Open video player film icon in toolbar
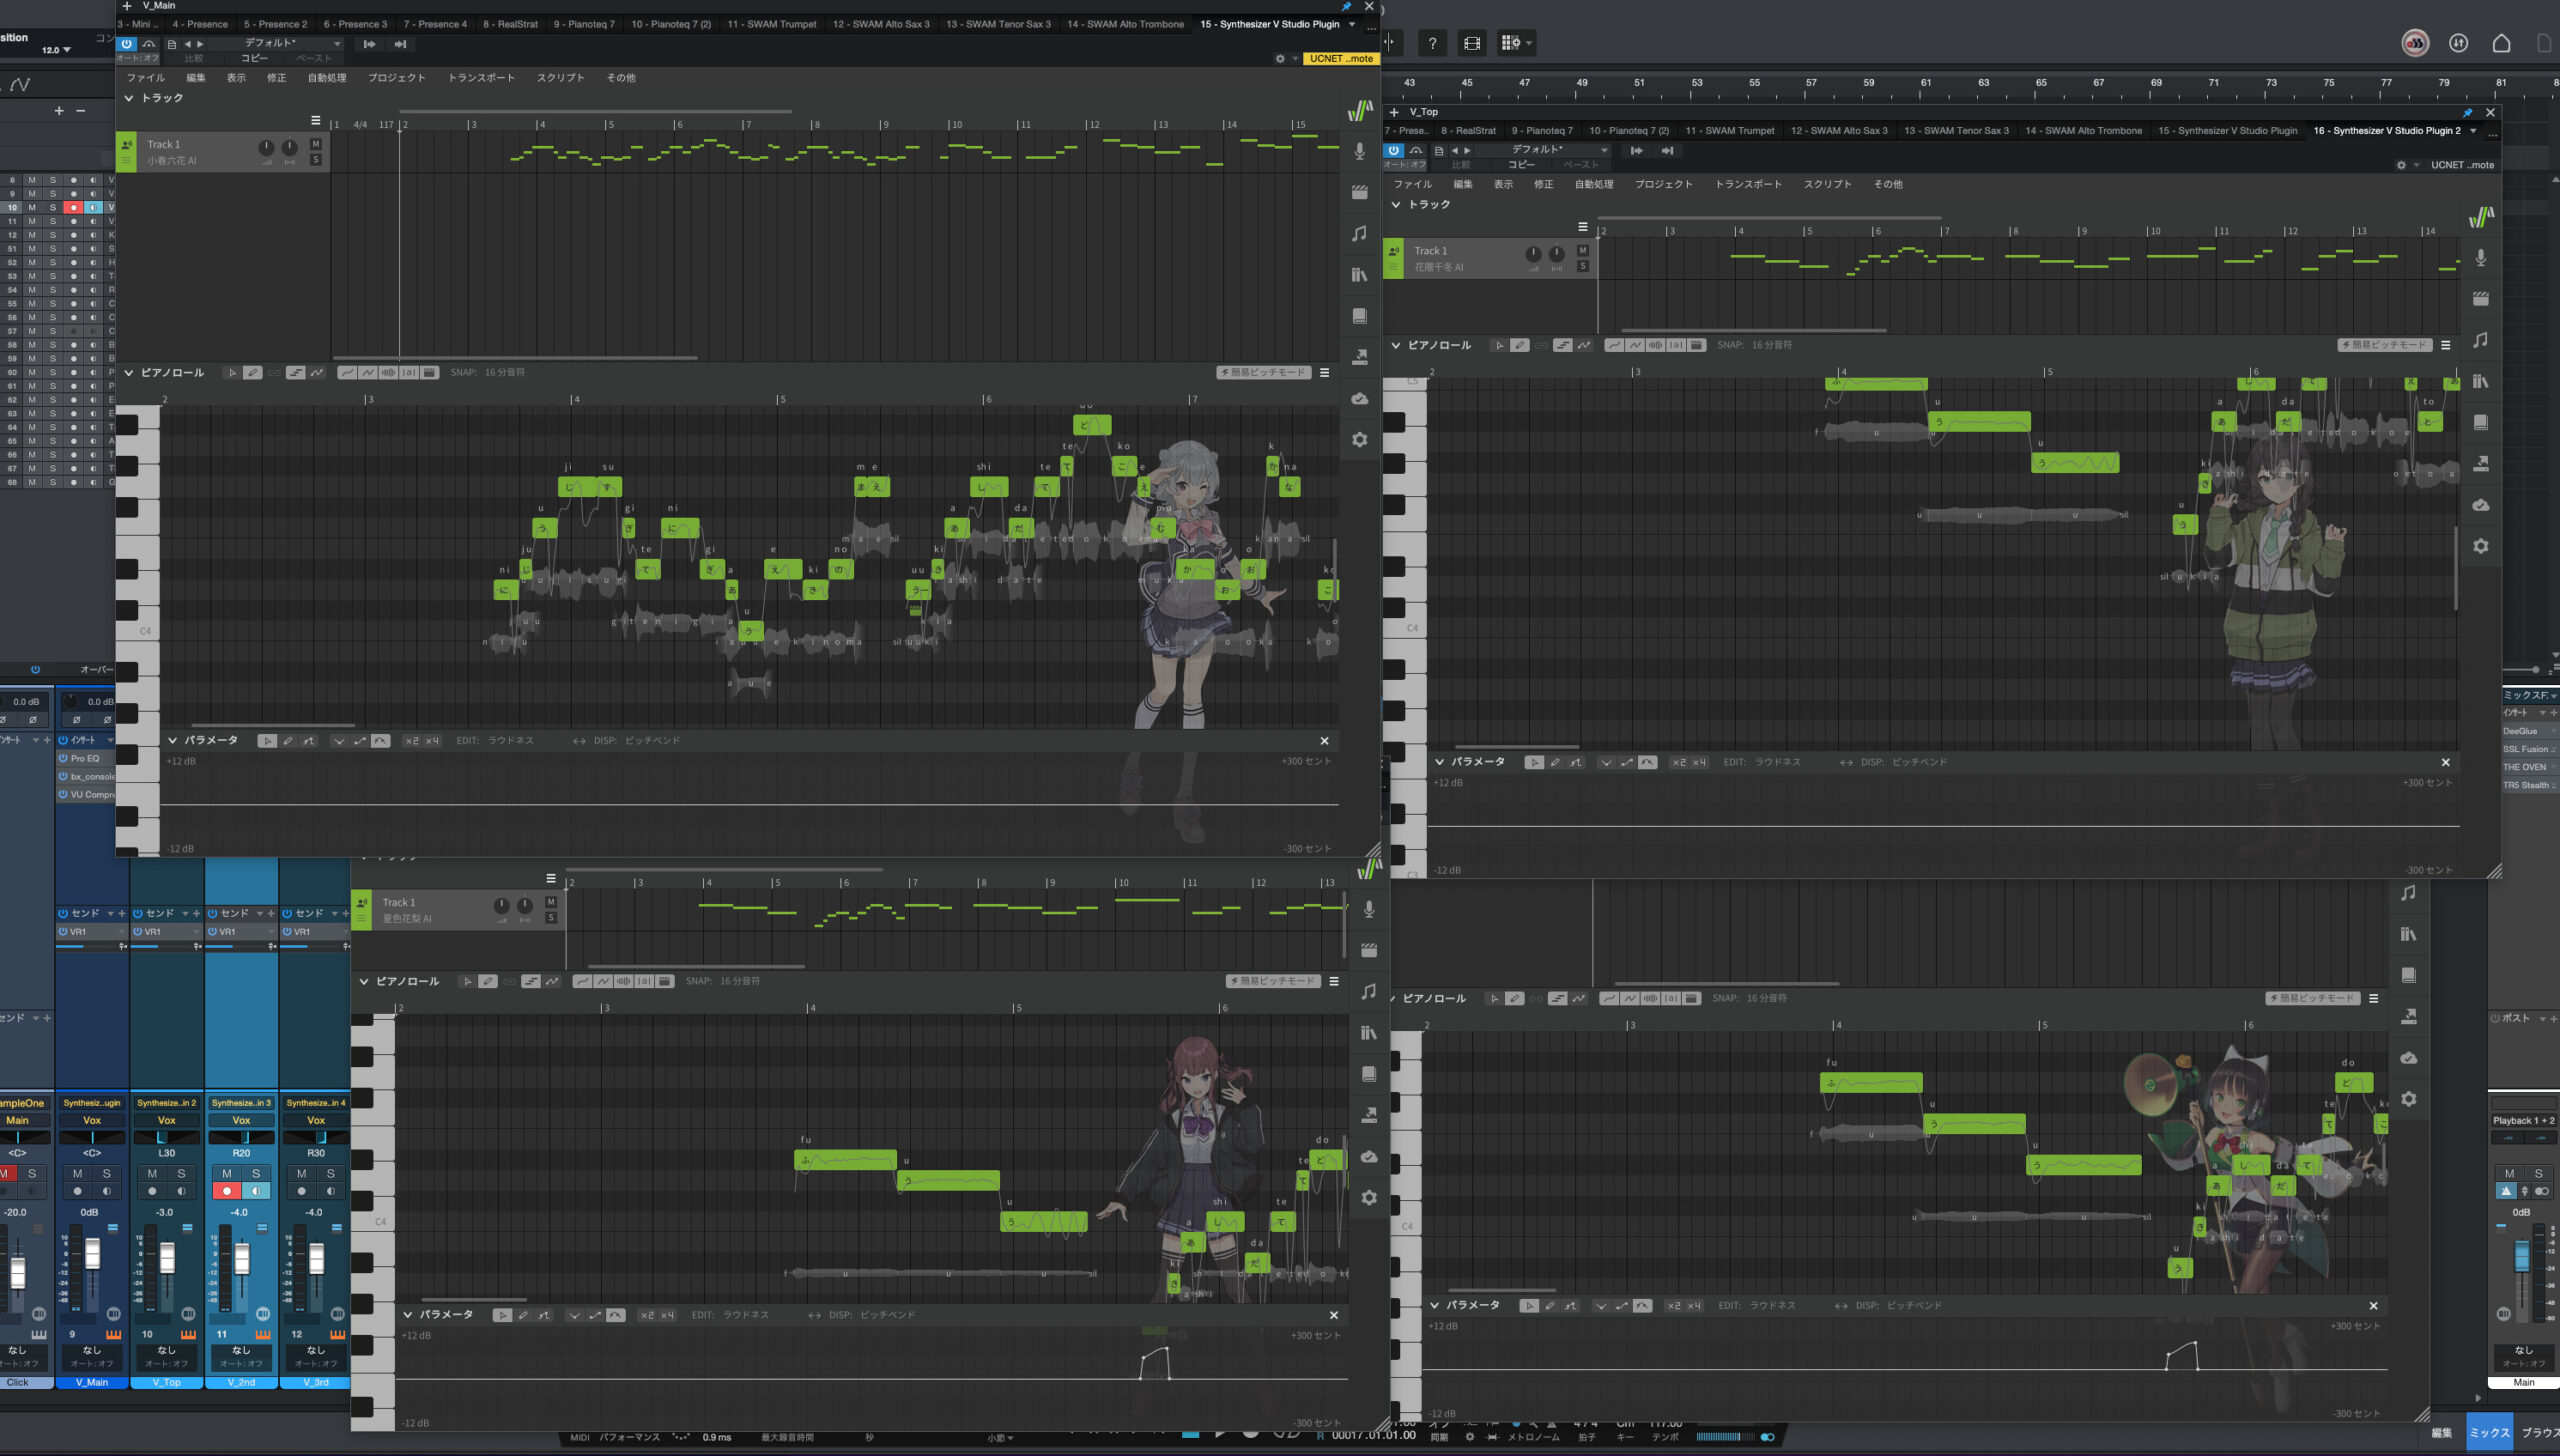The height and width of the screenshot is (1456, 2560). [1471, 43]
